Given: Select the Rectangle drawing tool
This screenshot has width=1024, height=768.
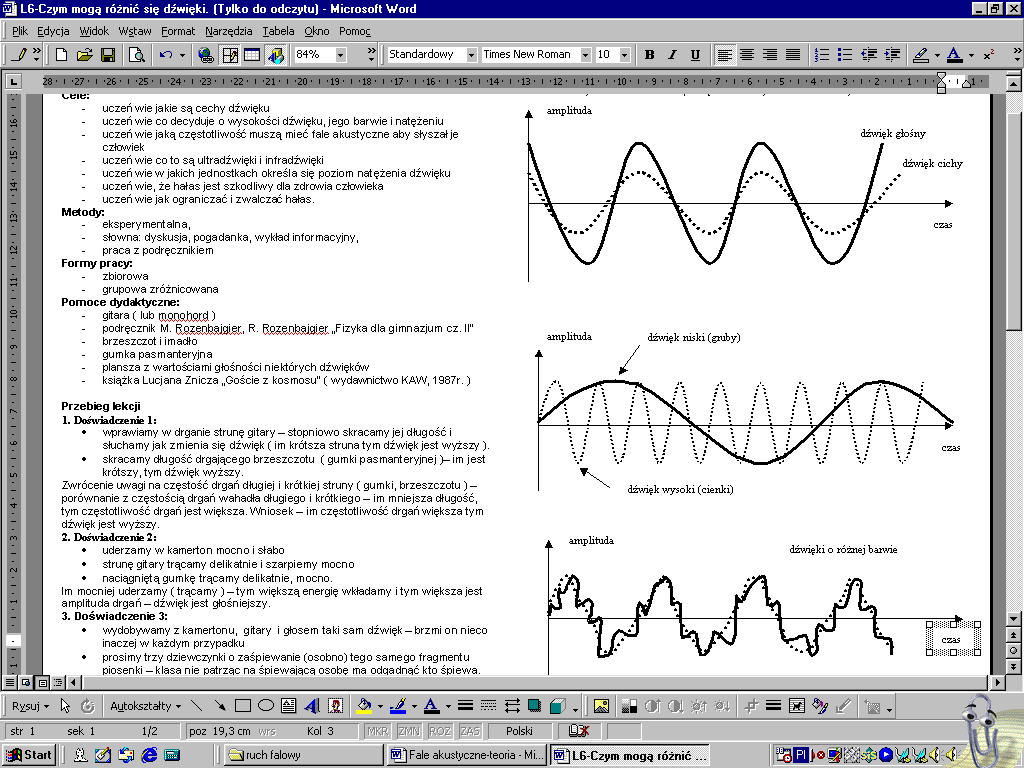Looking at the screenshot, I should click(x=242, y=706).
